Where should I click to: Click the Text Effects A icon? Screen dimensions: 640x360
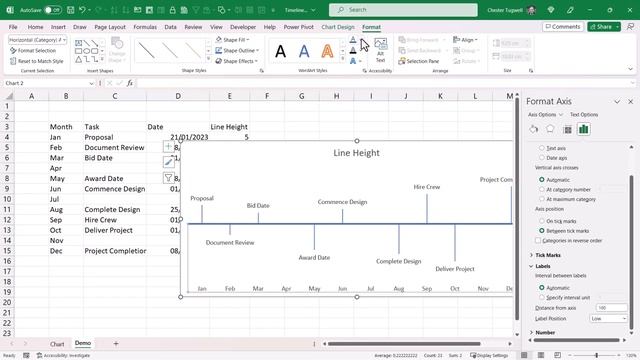(x=353, y=61)
